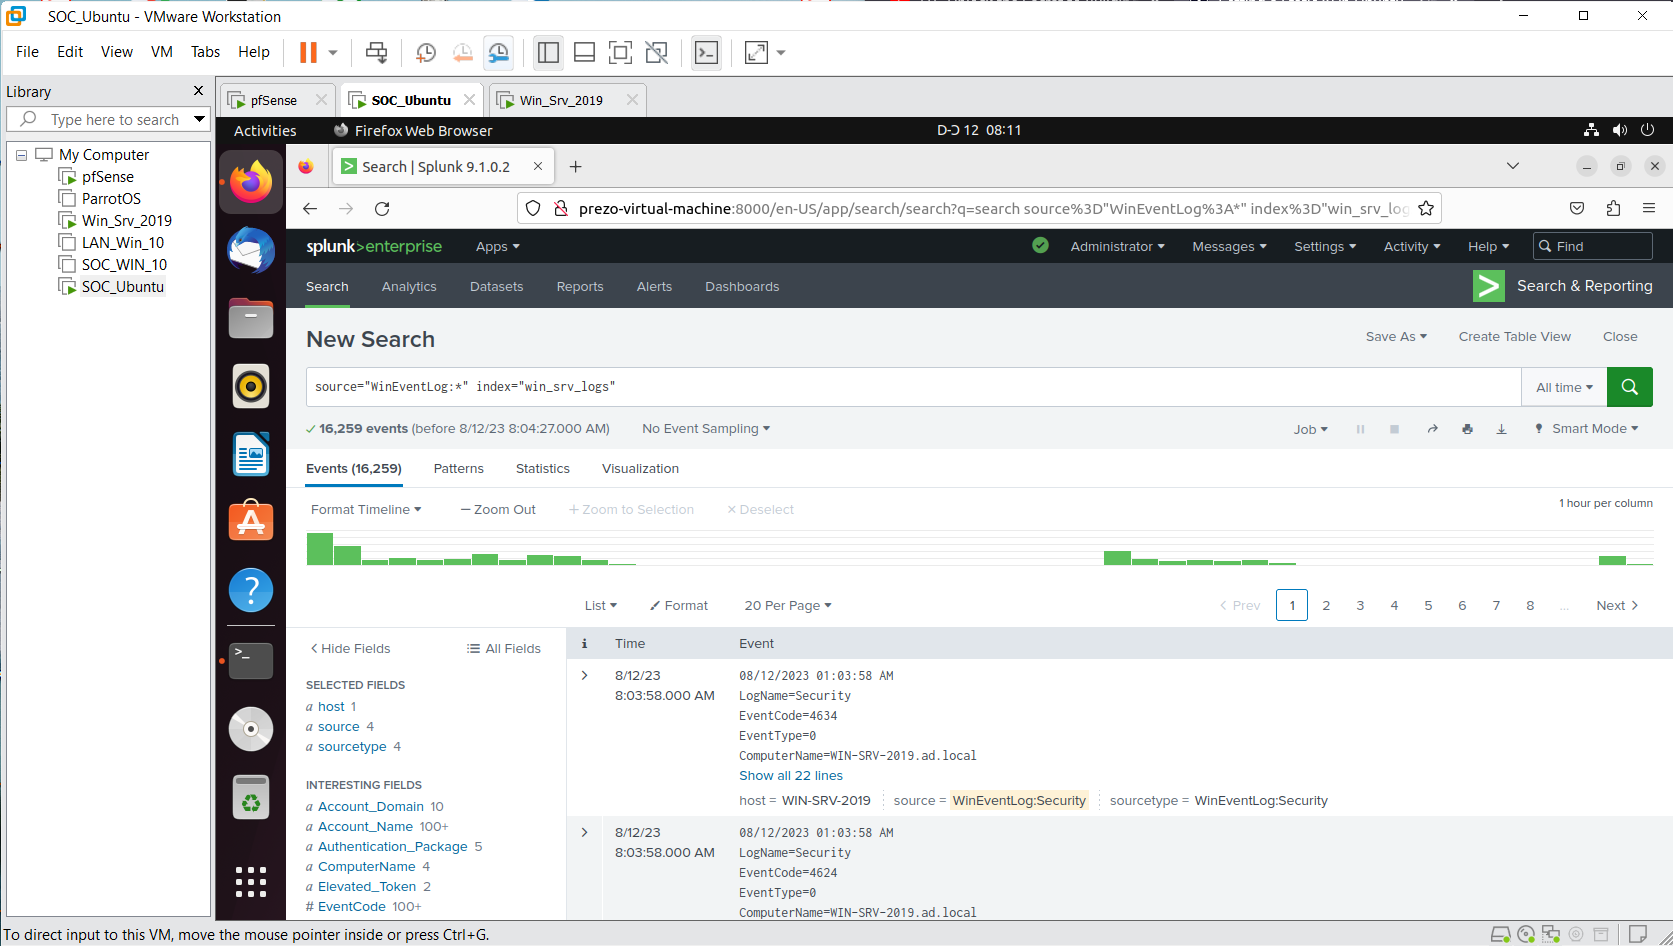
Task: Bookmark this page star icon
Action: coord(1426,208)
